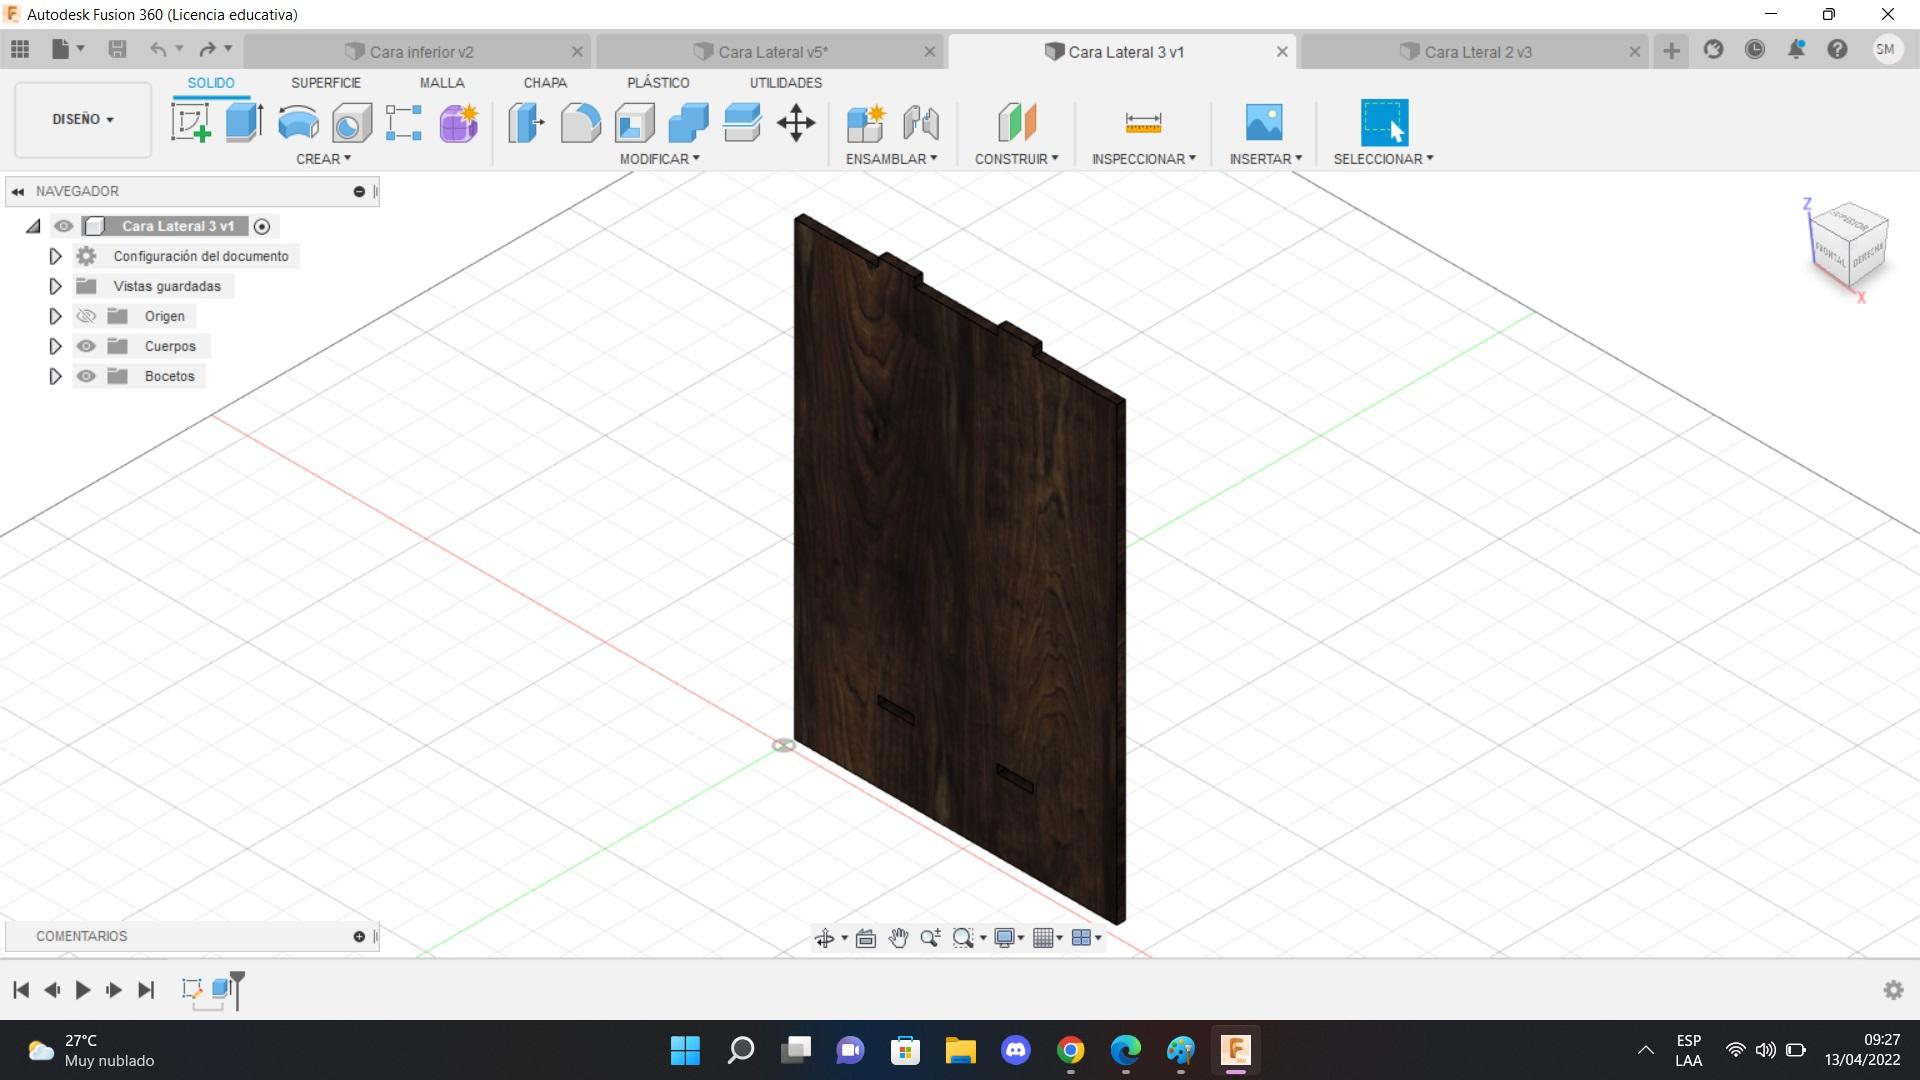This screenshot has width=1920, height=1080.
Task: Click the Extrude tool icon
Action: click(243, 123)
